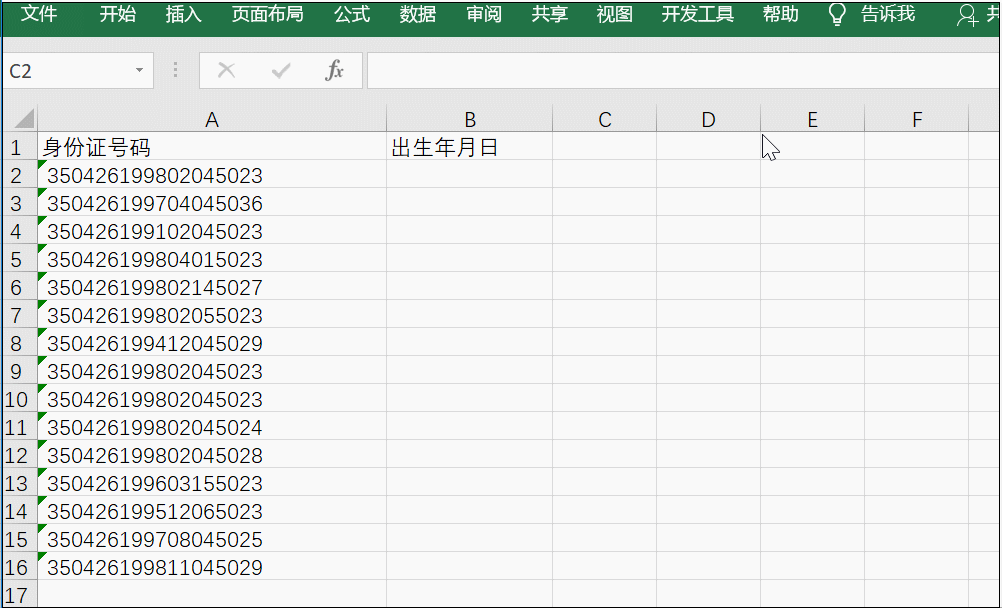
Task: Open the 文件 menu
Action: point(39,15)
